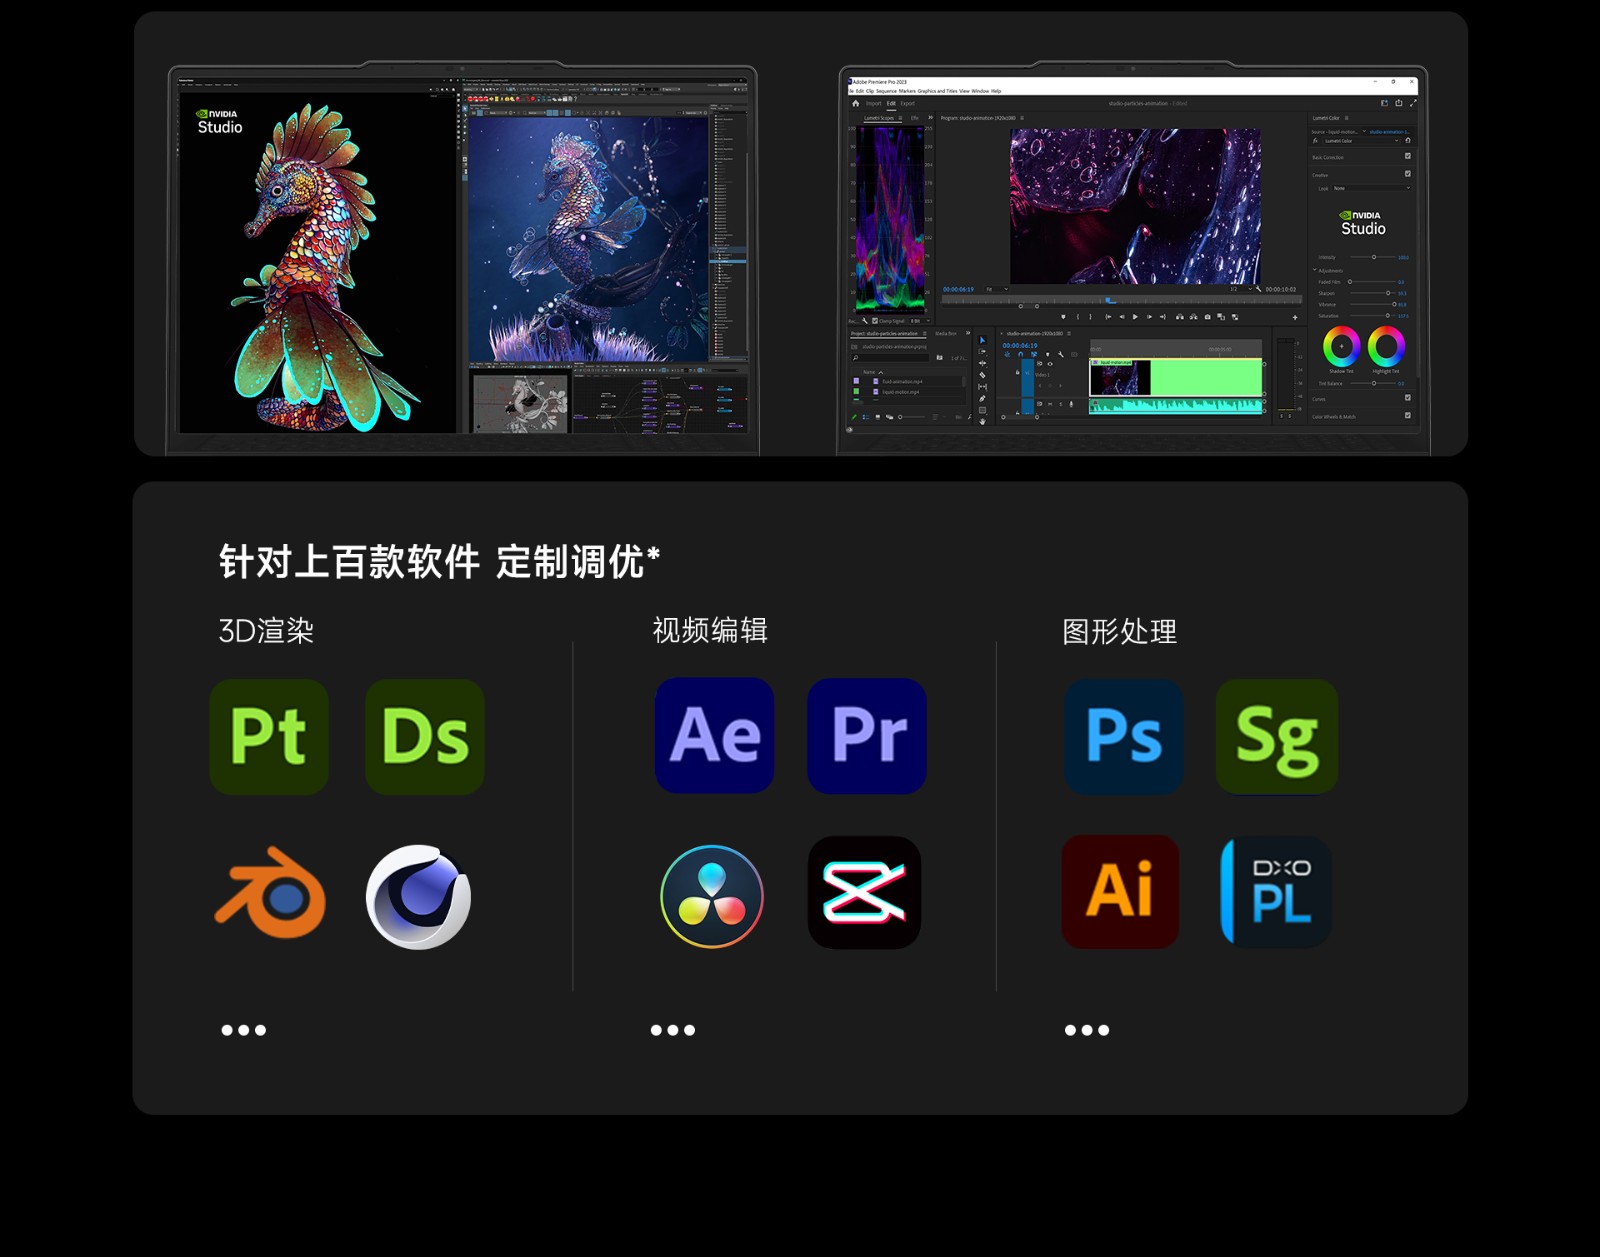Screen dimensions: 1600x1257
Task: Click the Highlight Tint color wheel
Action: pos(1386,346)
